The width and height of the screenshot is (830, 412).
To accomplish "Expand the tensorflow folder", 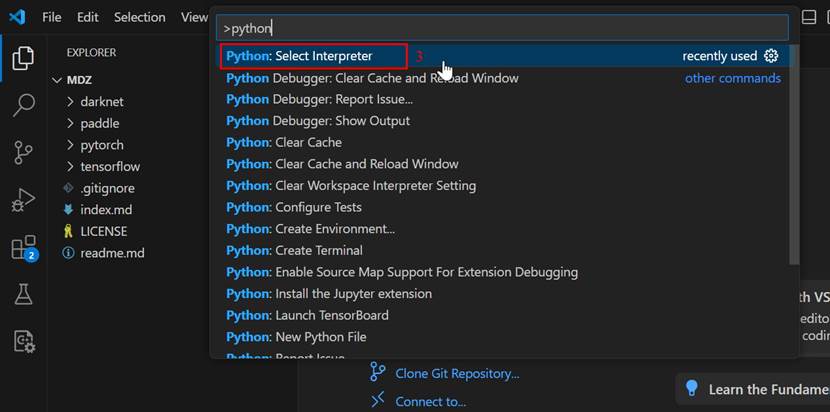I will (70, 167).
